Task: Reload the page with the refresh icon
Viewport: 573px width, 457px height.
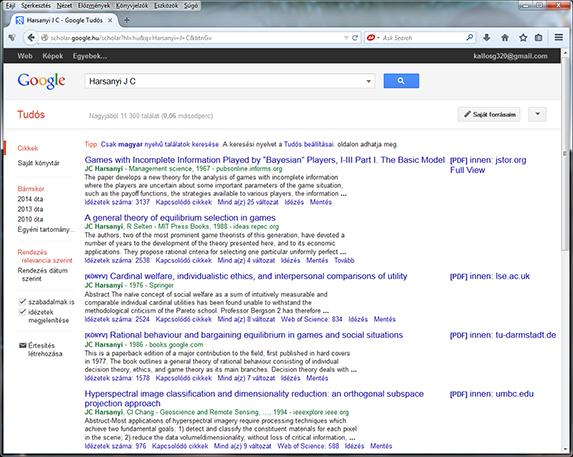Action: pyautogui.click(x=354, y=38)
